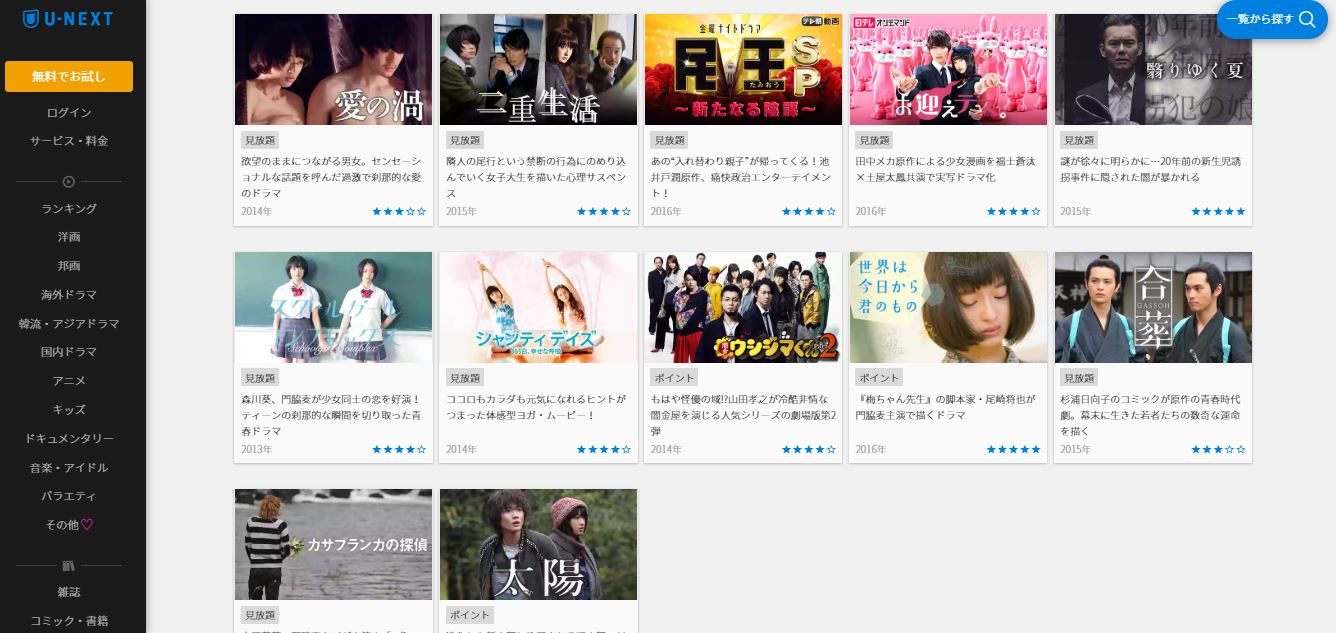Viewport: 1336px width, 633px height.
Task: Open 愛の渦 thumbnail
Action: (333, 69)
